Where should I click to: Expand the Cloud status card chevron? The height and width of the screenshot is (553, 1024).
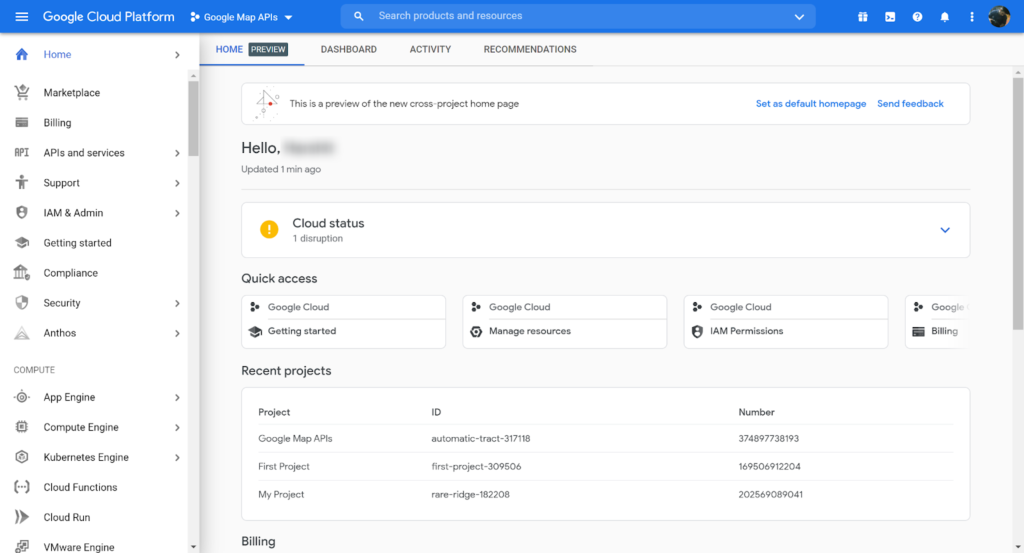945,230
